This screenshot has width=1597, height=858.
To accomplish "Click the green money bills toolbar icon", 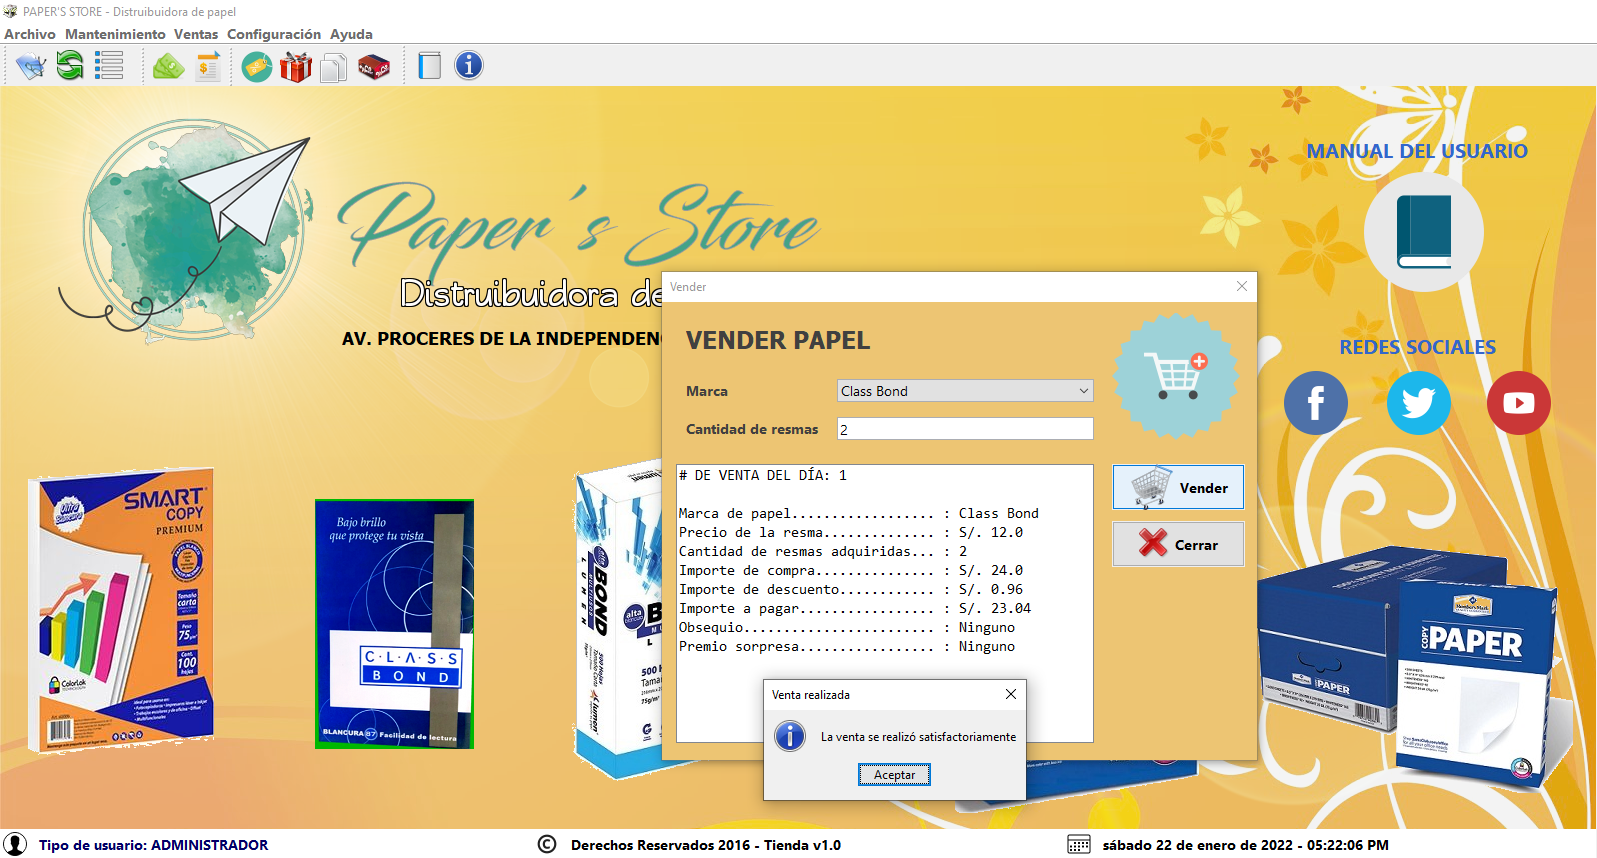I will click(x=168, y=67).
